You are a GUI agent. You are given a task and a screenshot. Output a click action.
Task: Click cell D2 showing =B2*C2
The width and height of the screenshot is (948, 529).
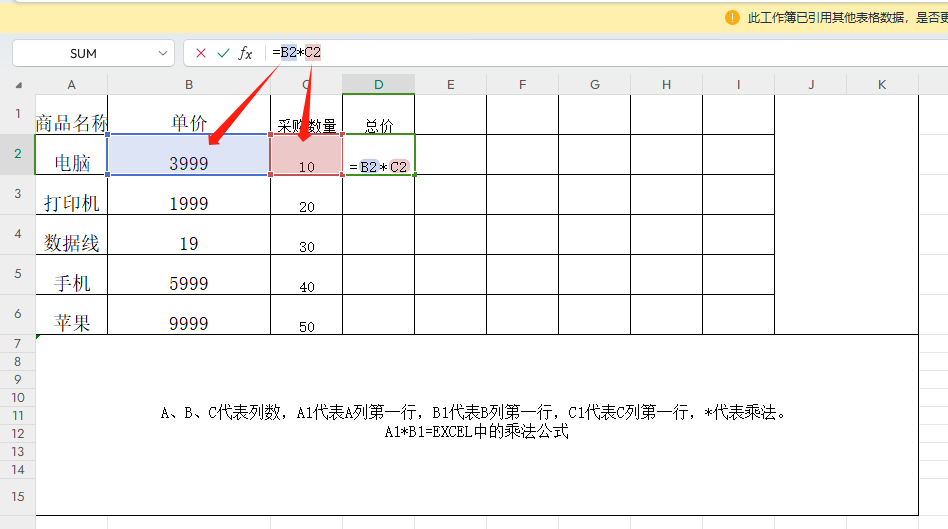click(x=378, y=154)
